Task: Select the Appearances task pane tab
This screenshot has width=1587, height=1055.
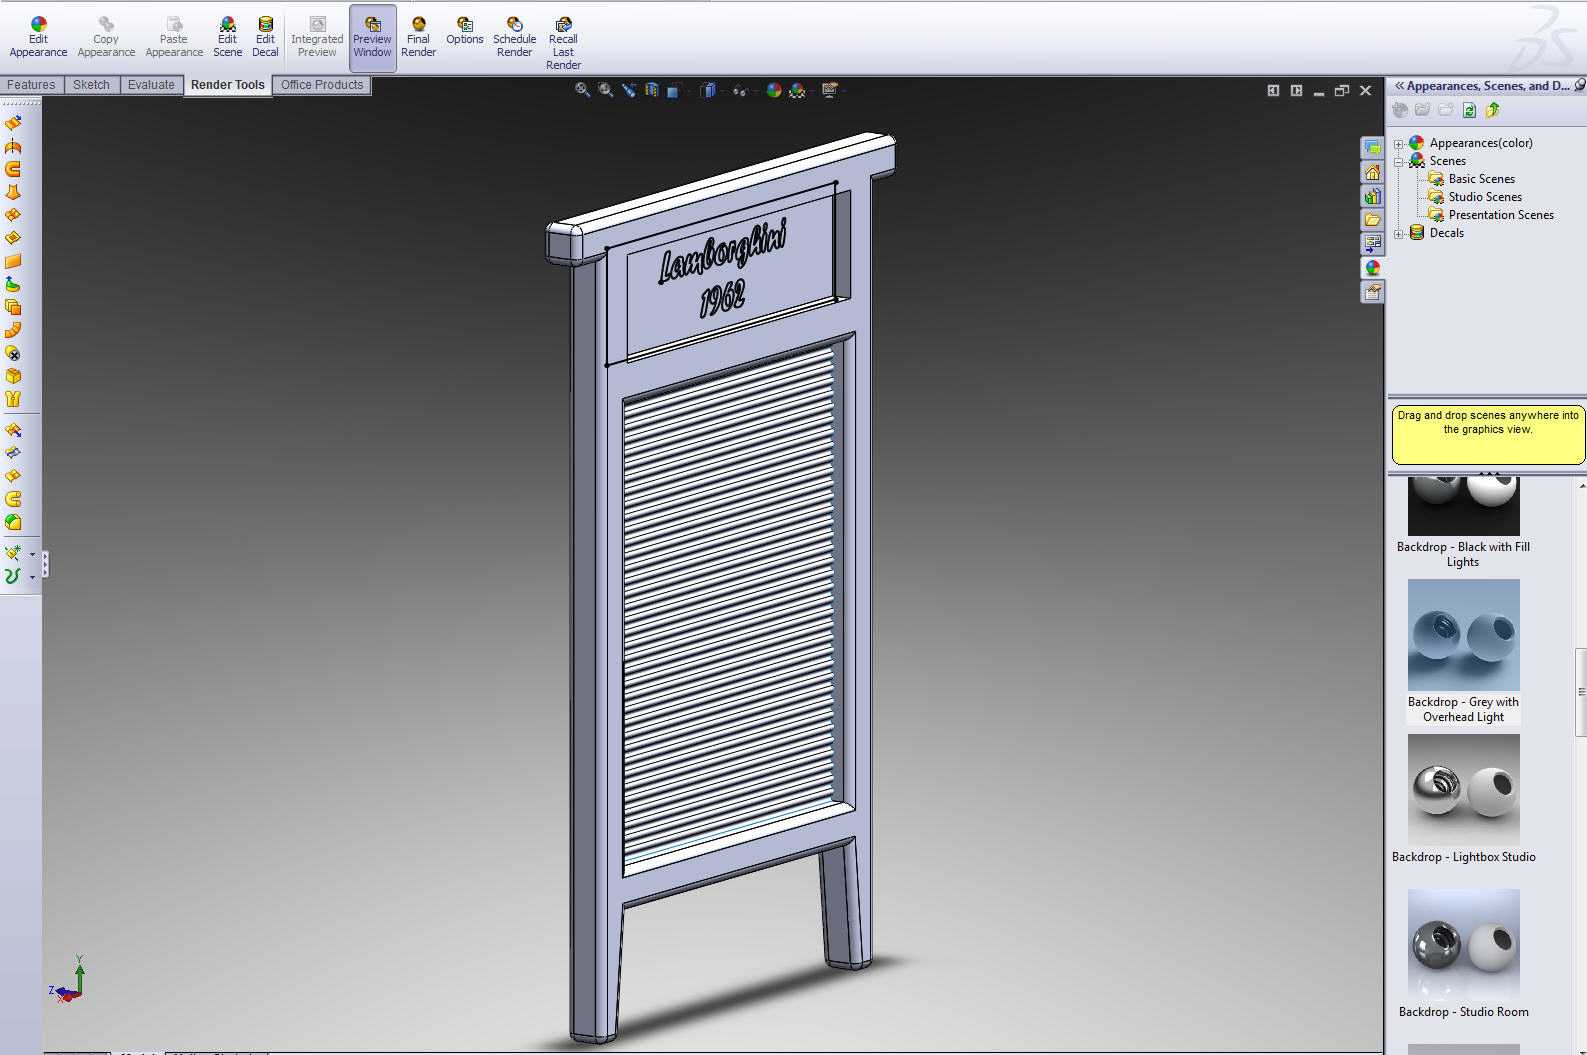Action: 1372,268
